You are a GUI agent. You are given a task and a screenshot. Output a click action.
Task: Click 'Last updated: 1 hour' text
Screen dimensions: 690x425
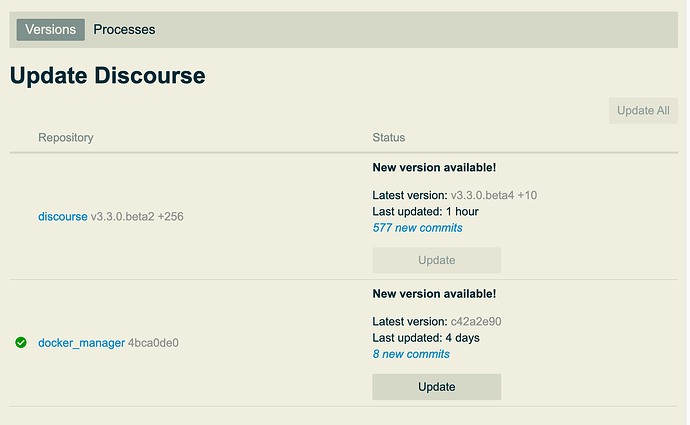tap(425, 212)
